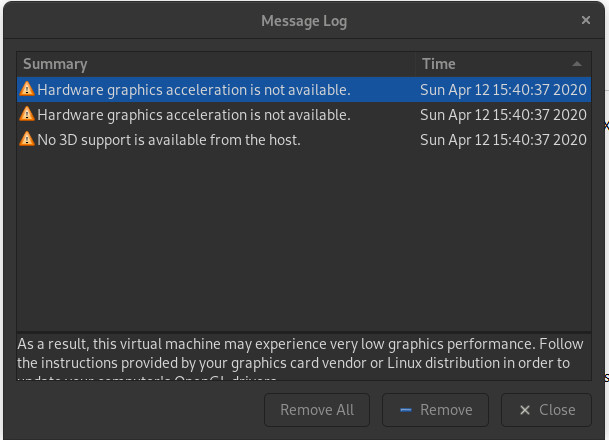609x440 pixels.
Task: Sort by the Summary column header
Action: tap(216, 64)
